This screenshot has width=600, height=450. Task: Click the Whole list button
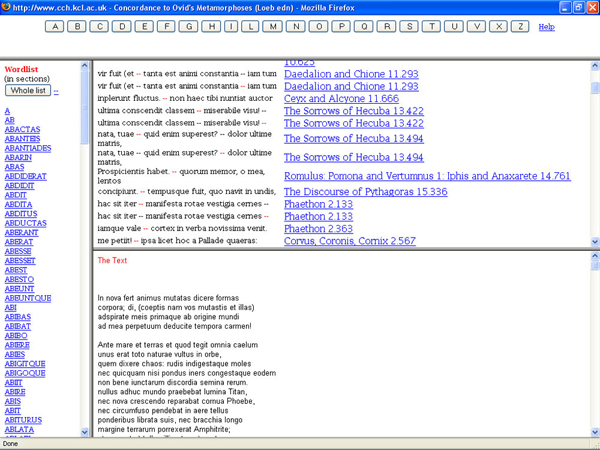28,91
